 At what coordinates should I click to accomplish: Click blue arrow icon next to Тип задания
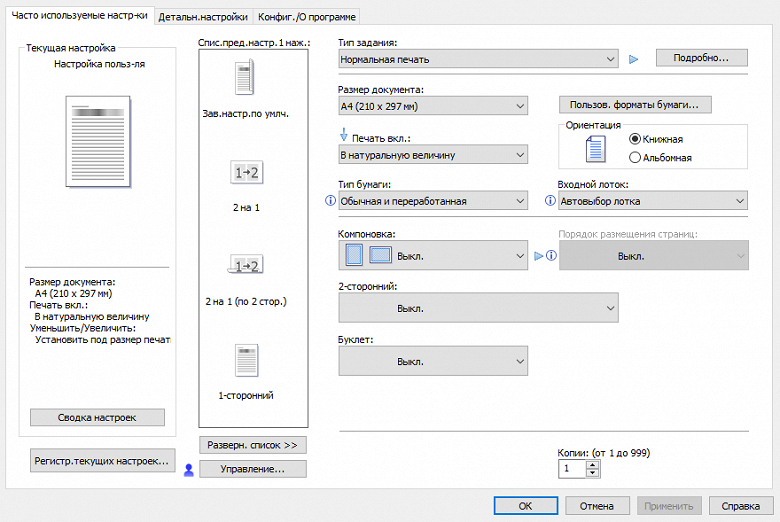(633, 59)
